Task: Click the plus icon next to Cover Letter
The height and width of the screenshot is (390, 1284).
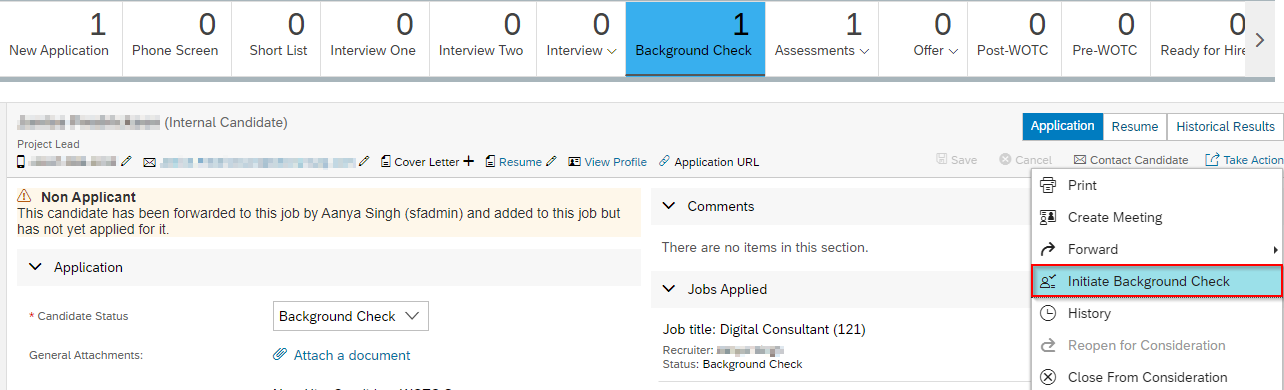Action: pos(469,161)
